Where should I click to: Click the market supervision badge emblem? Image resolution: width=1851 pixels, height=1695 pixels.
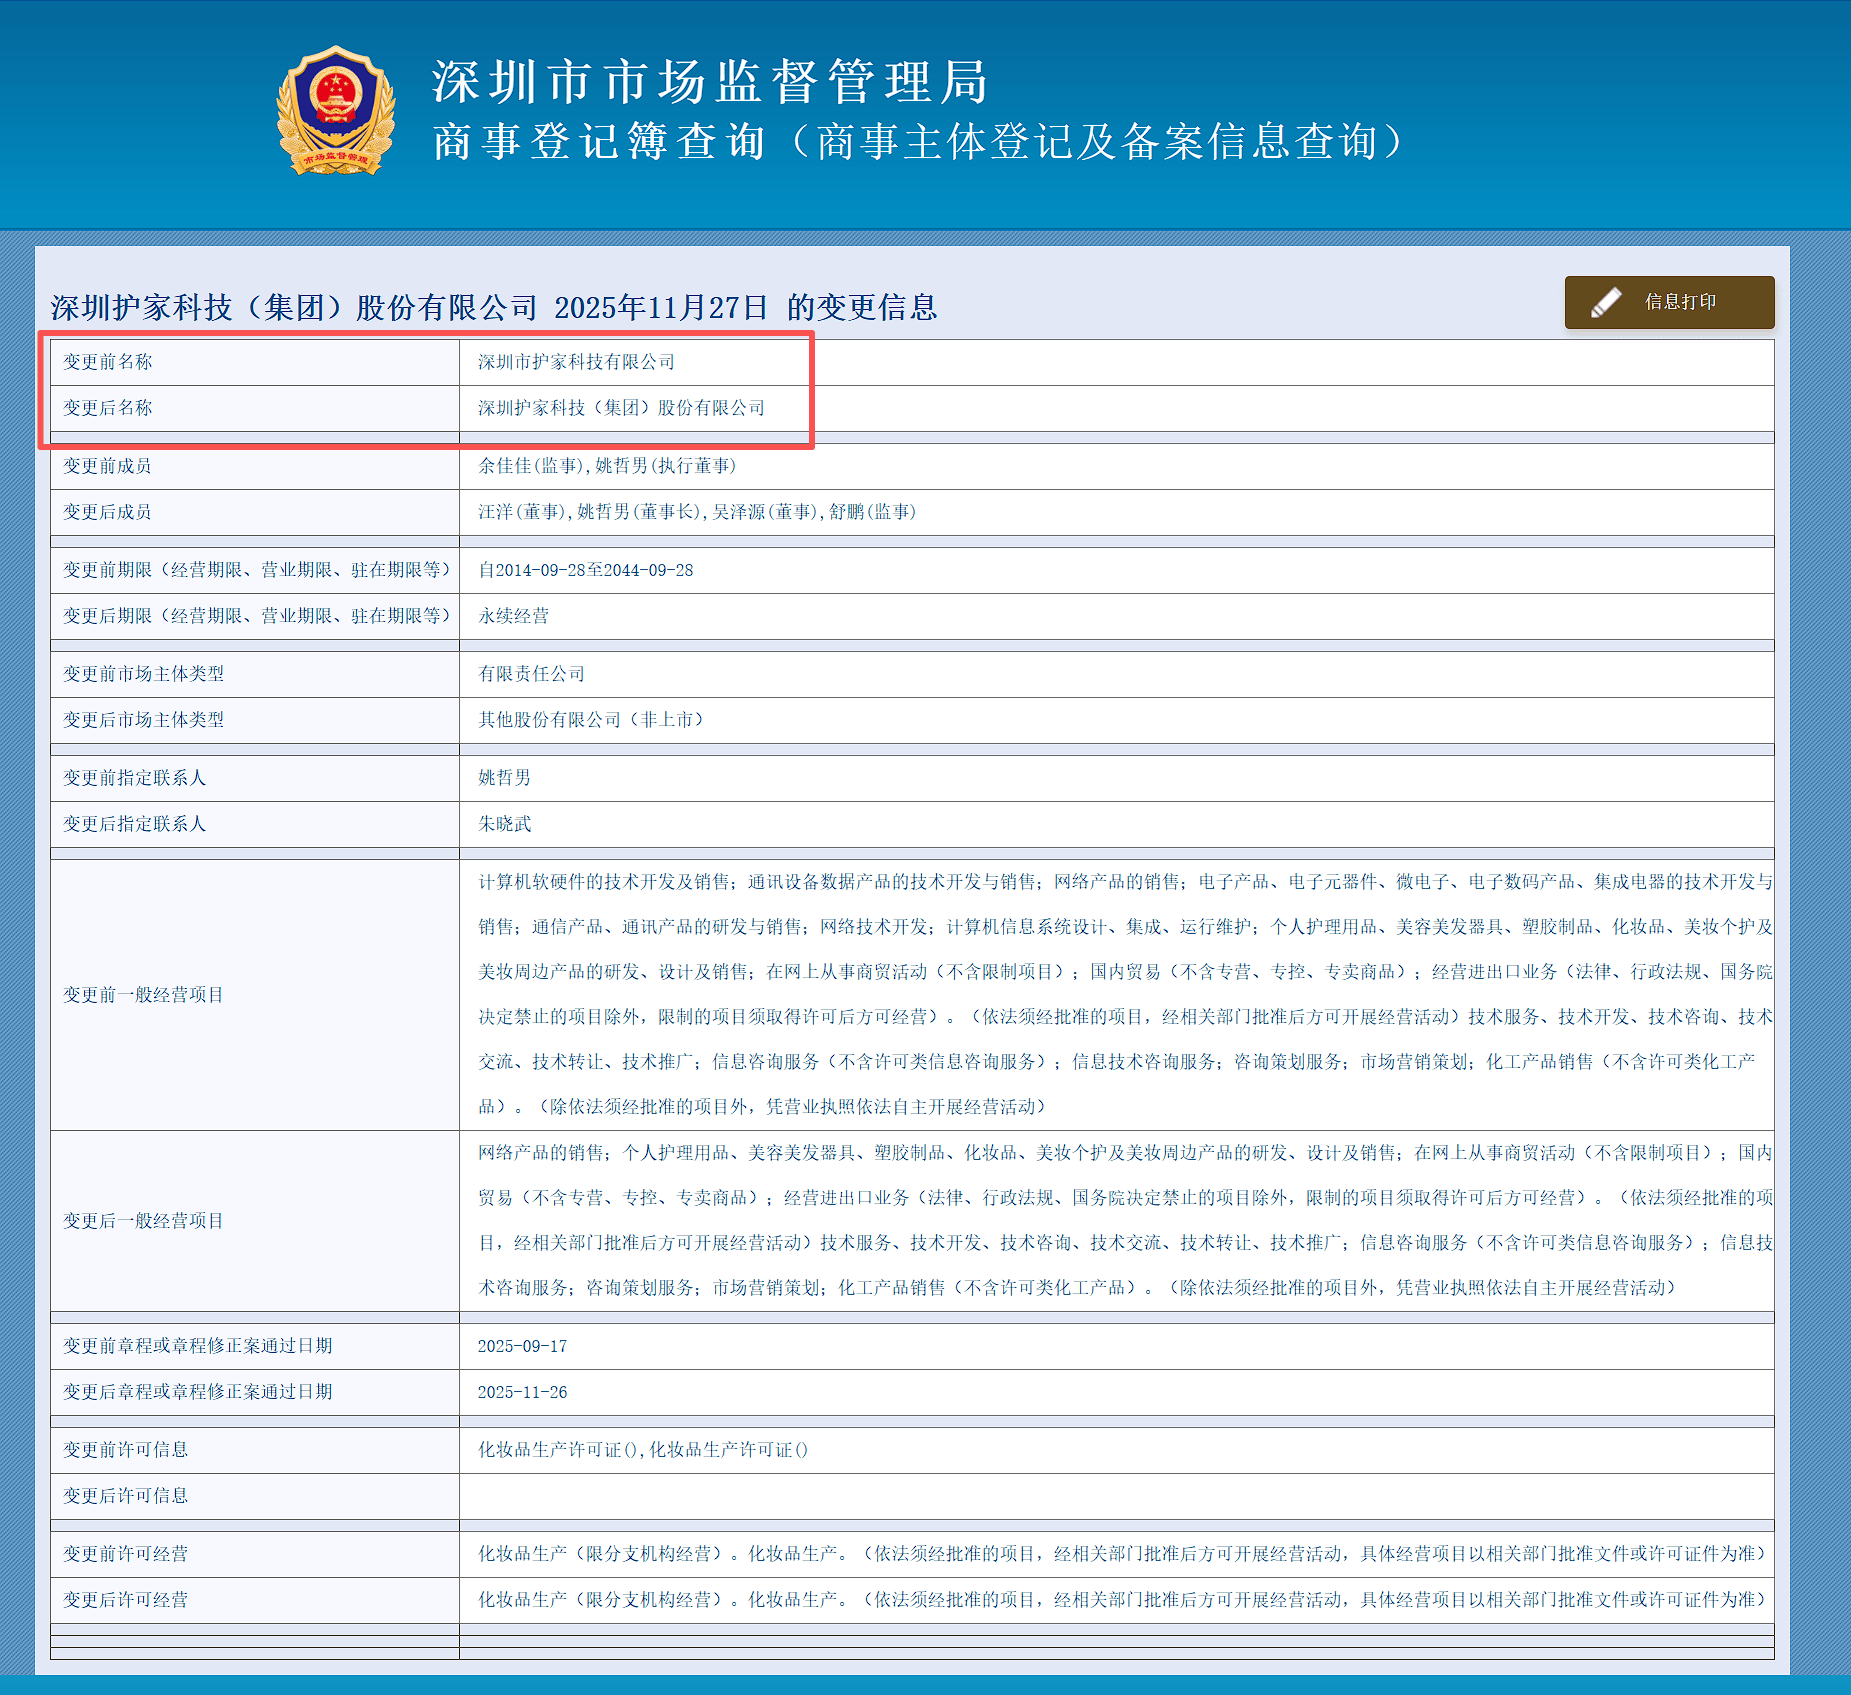[335, 112]
